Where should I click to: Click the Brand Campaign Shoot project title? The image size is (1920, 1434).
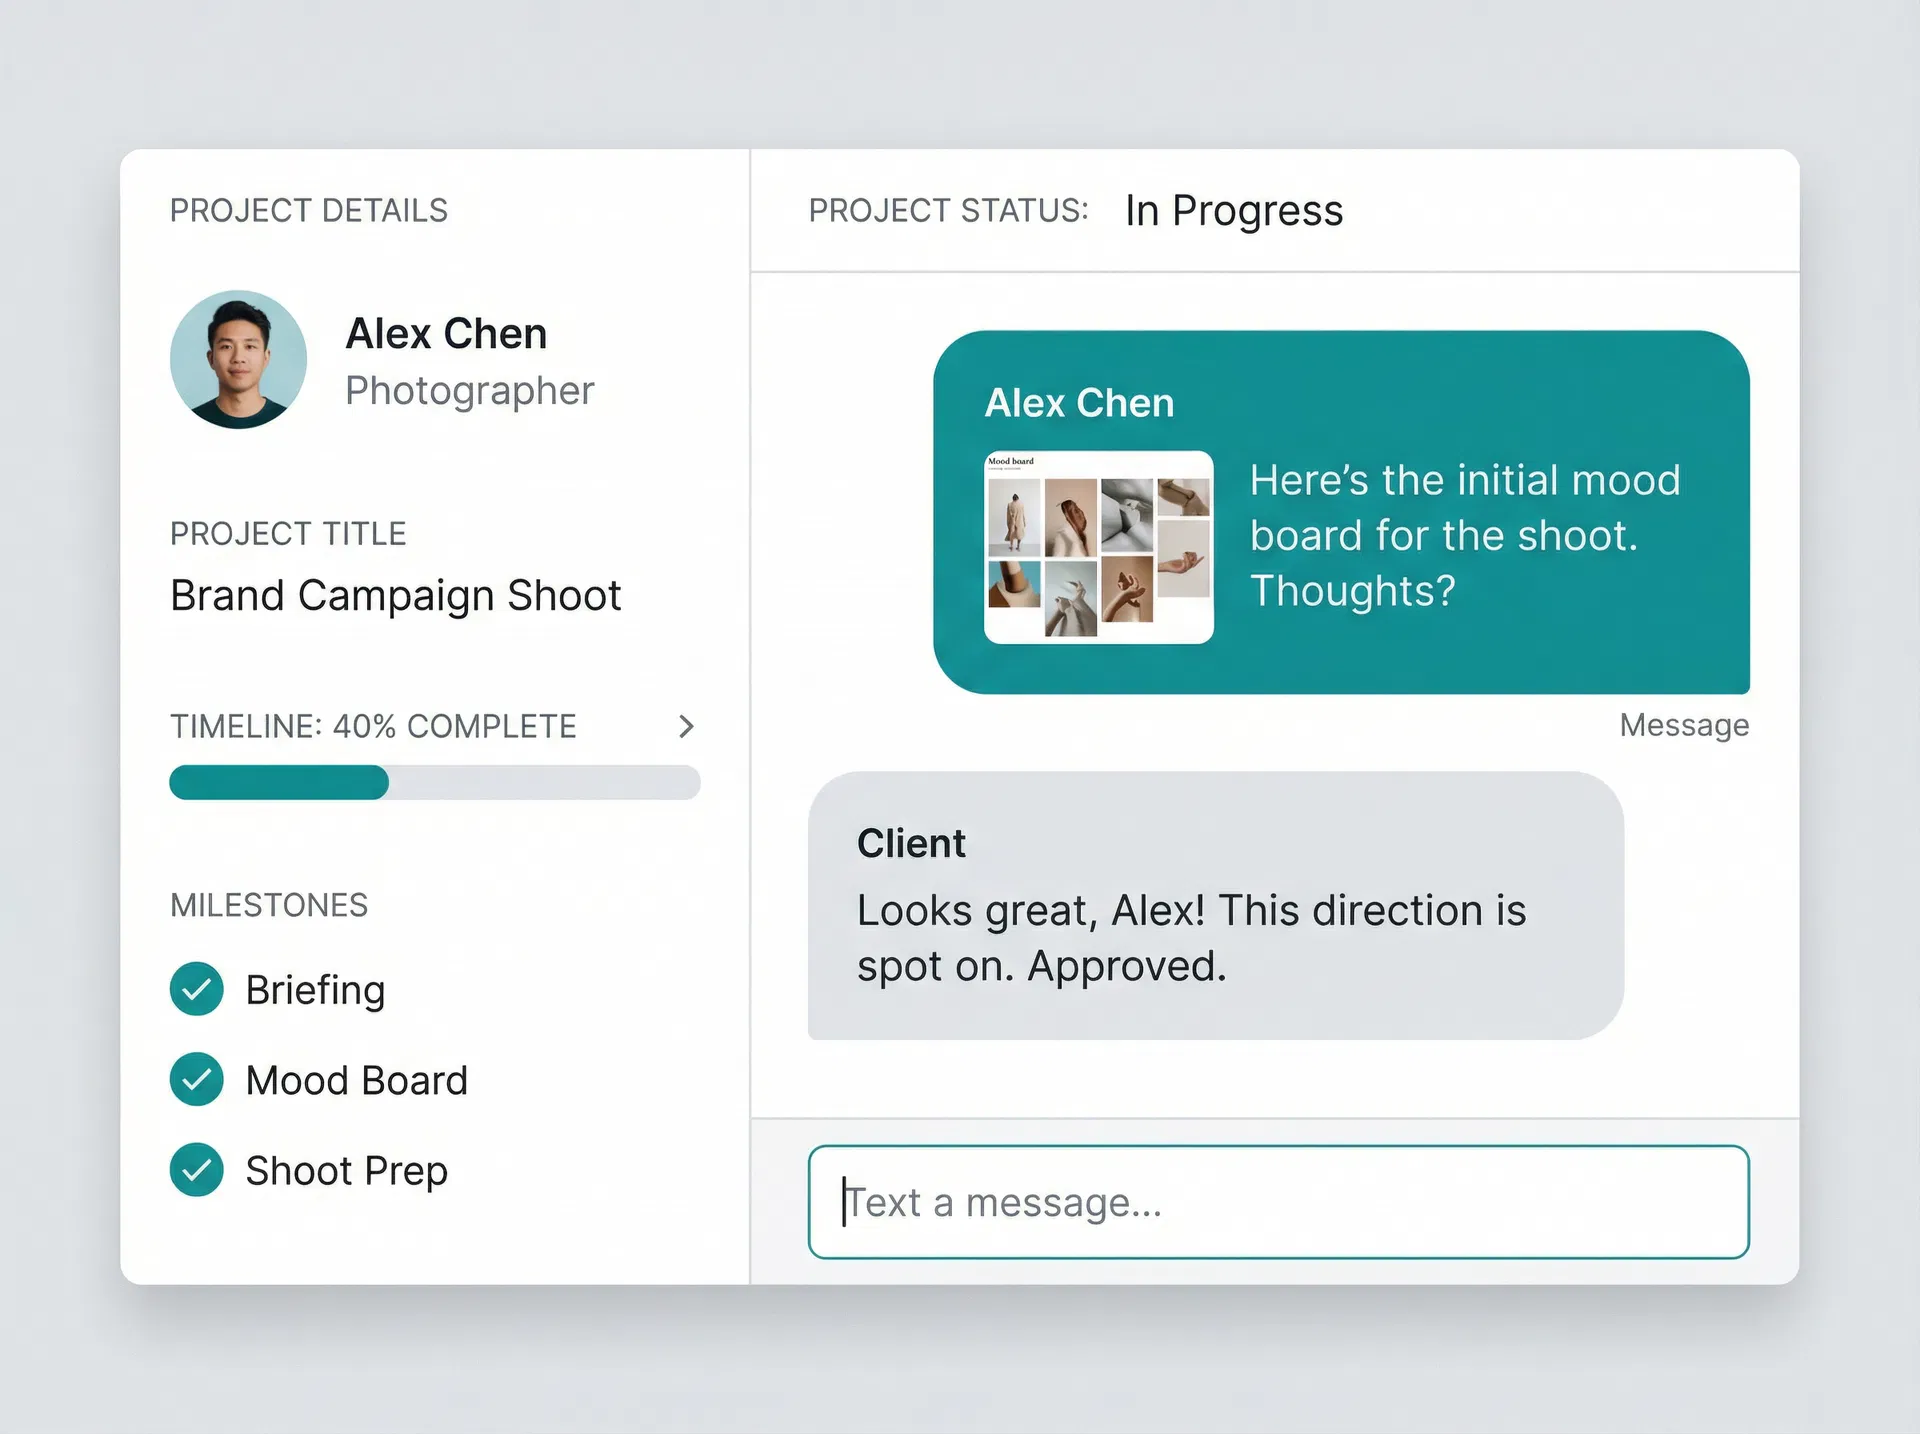tap(395, 595)
